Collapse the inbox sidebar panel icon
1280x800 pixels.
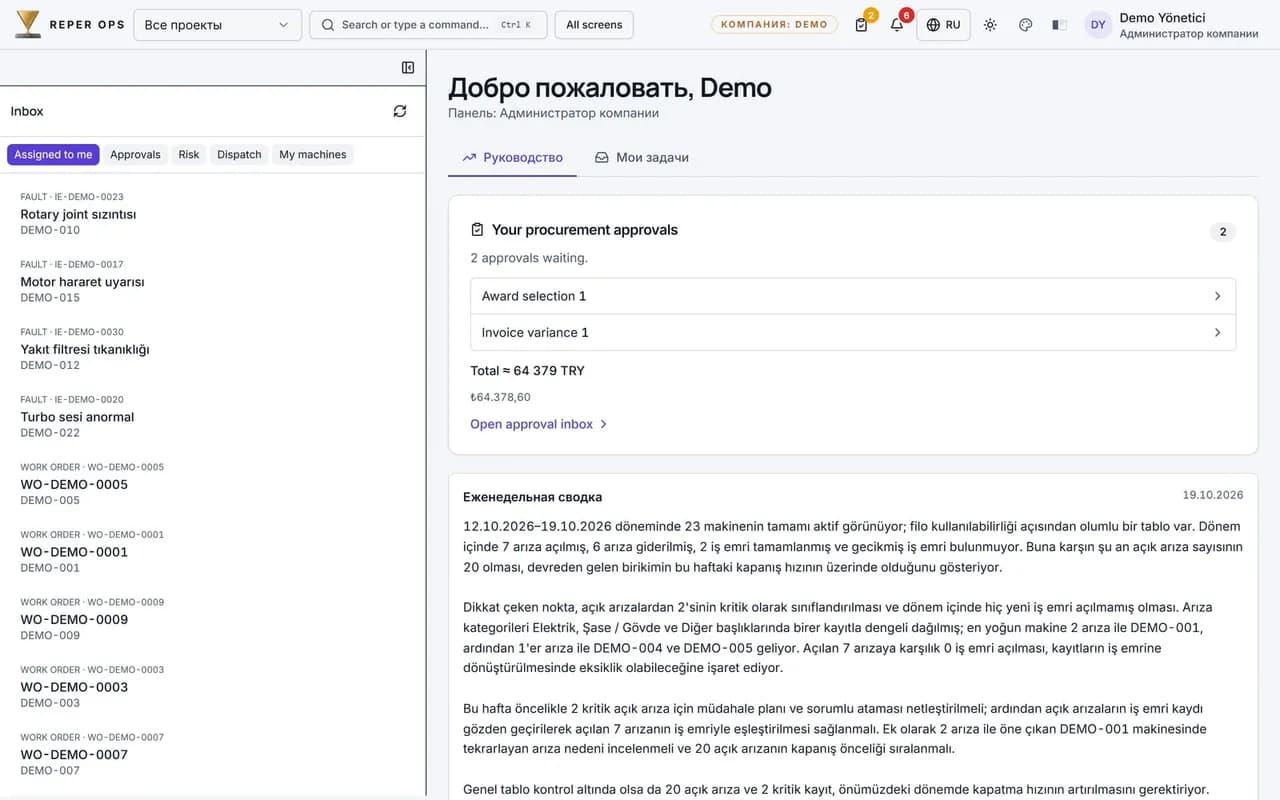pos(408,67)
